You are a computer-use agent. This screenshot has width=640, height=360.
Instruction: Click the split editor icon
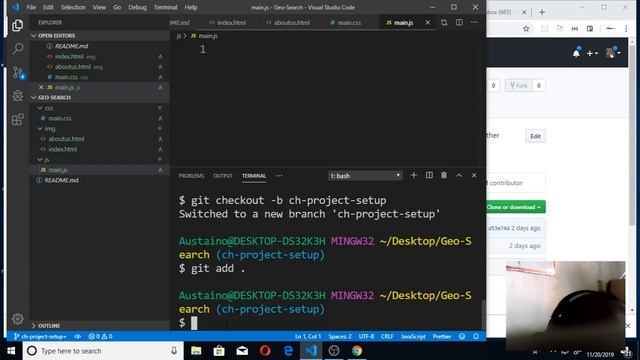point(459,22)
